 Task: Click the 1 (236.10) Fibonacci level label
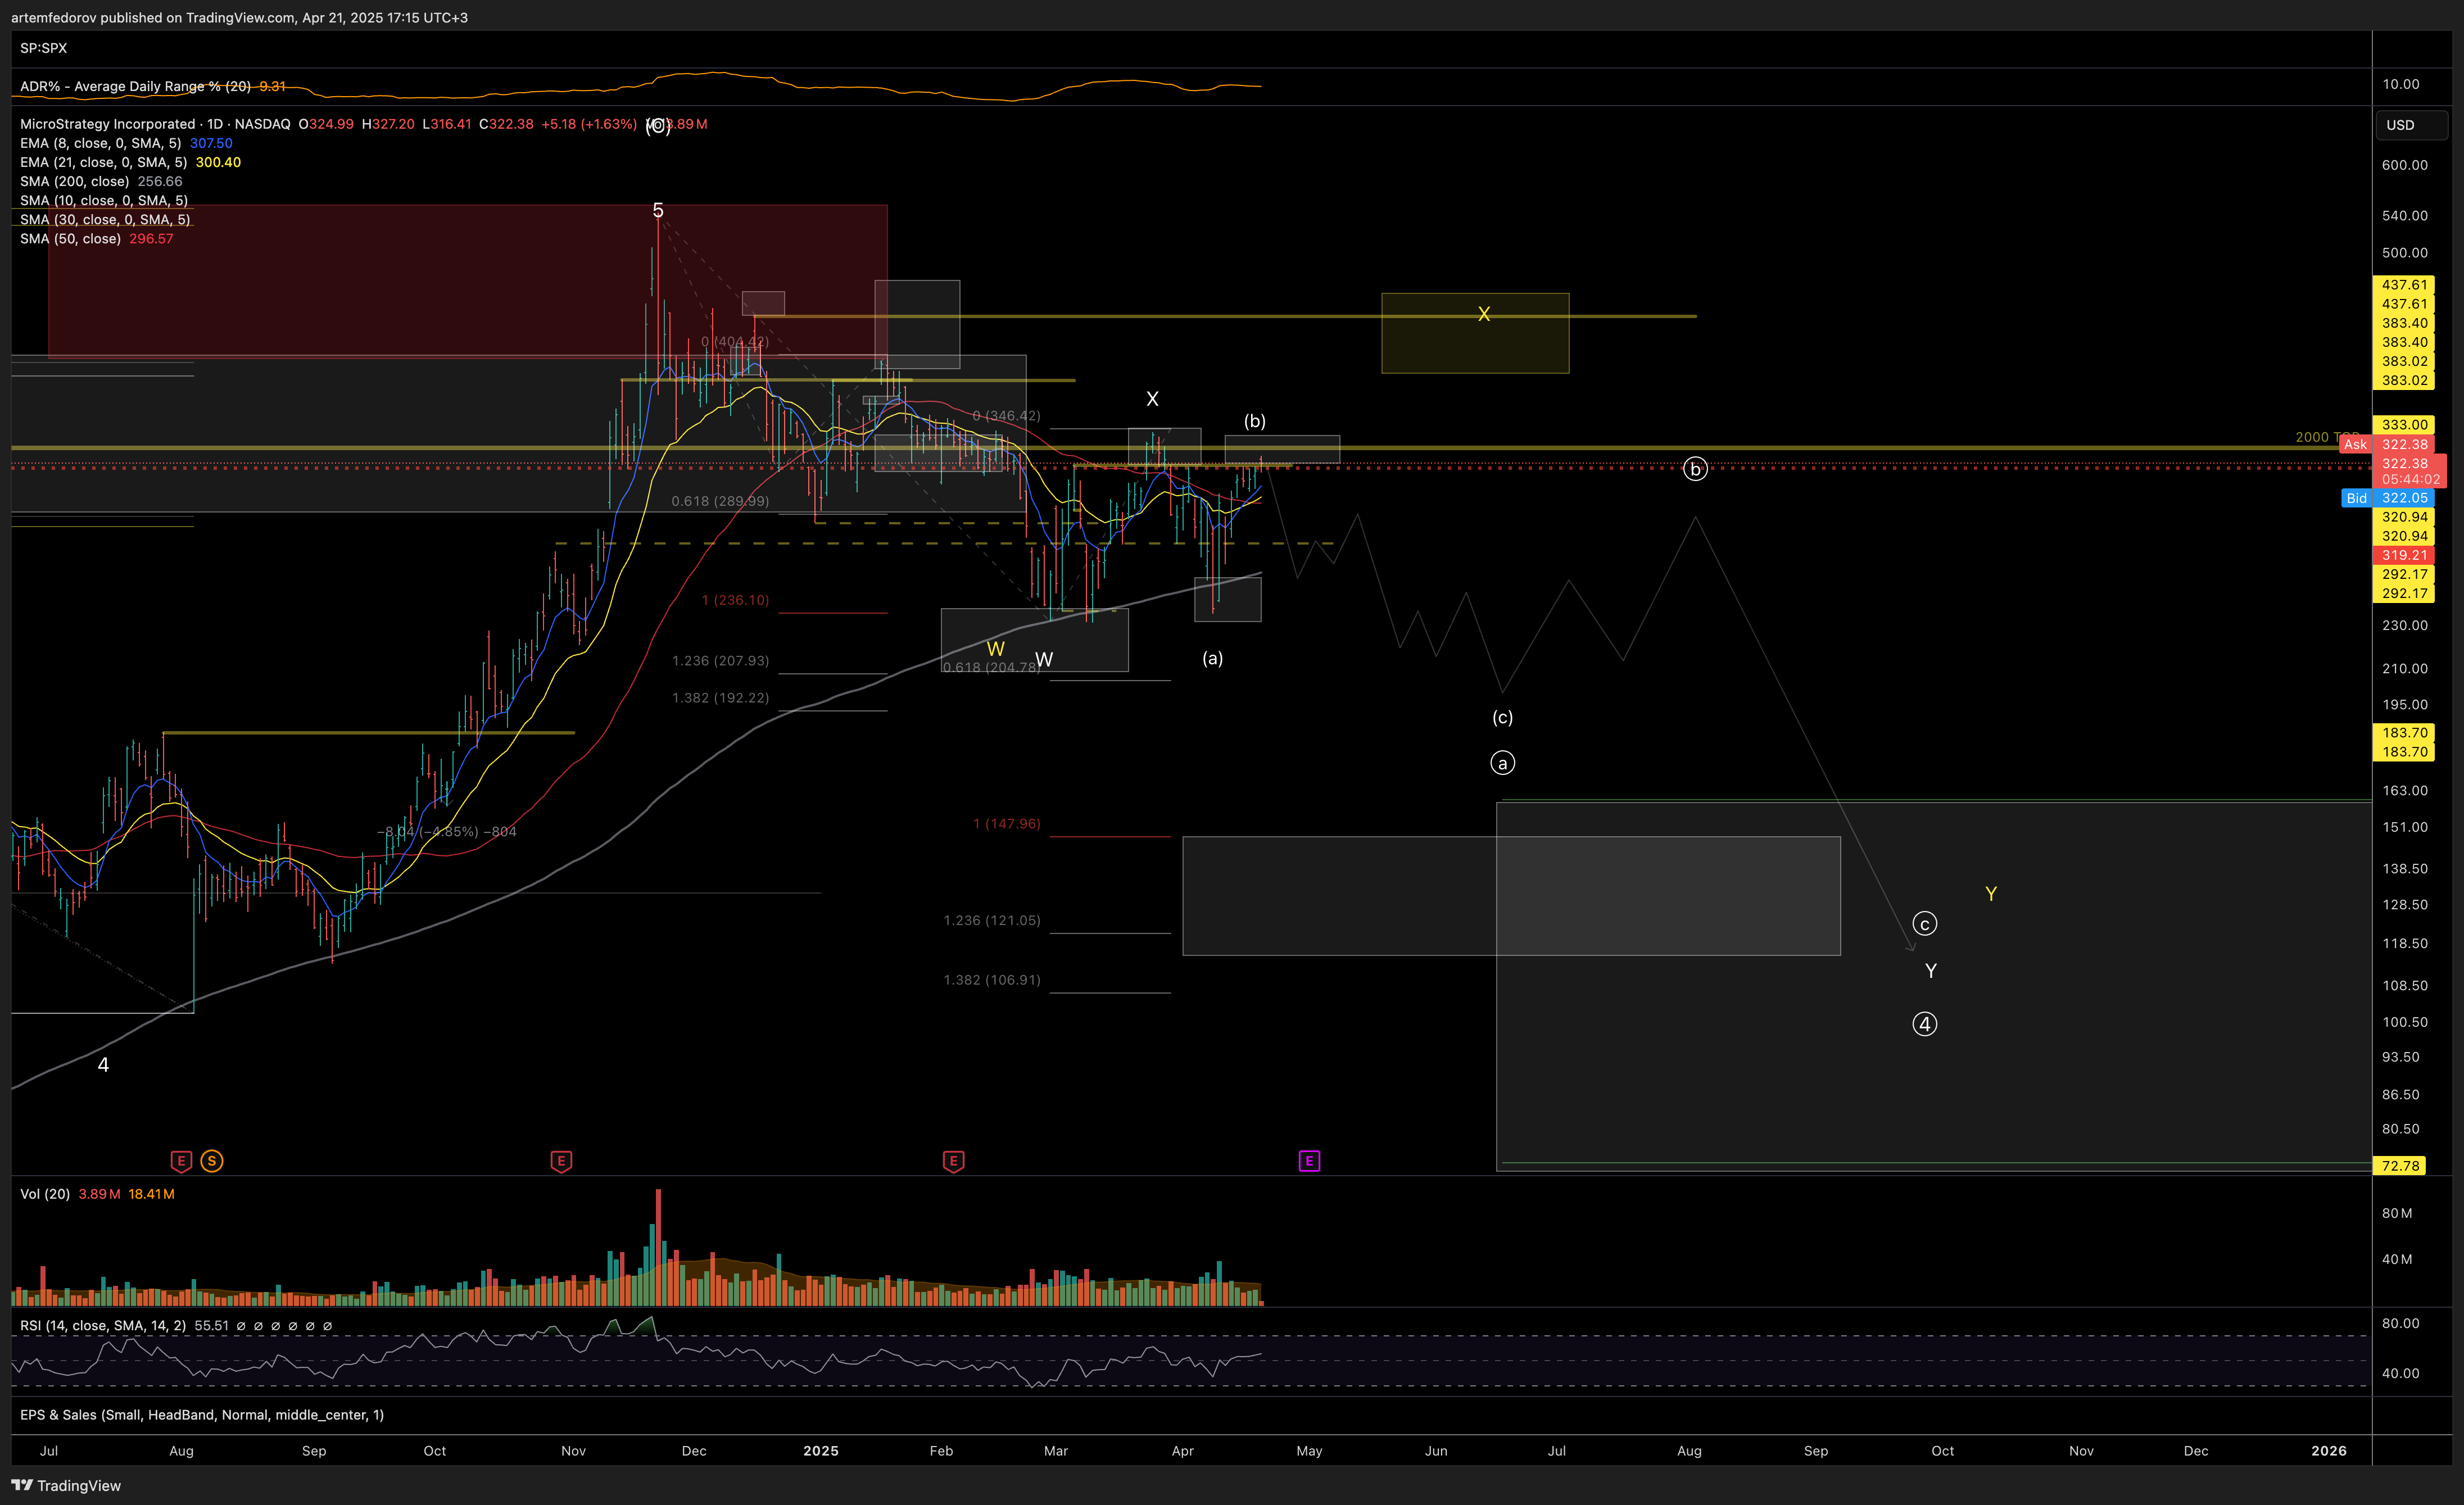735,600
